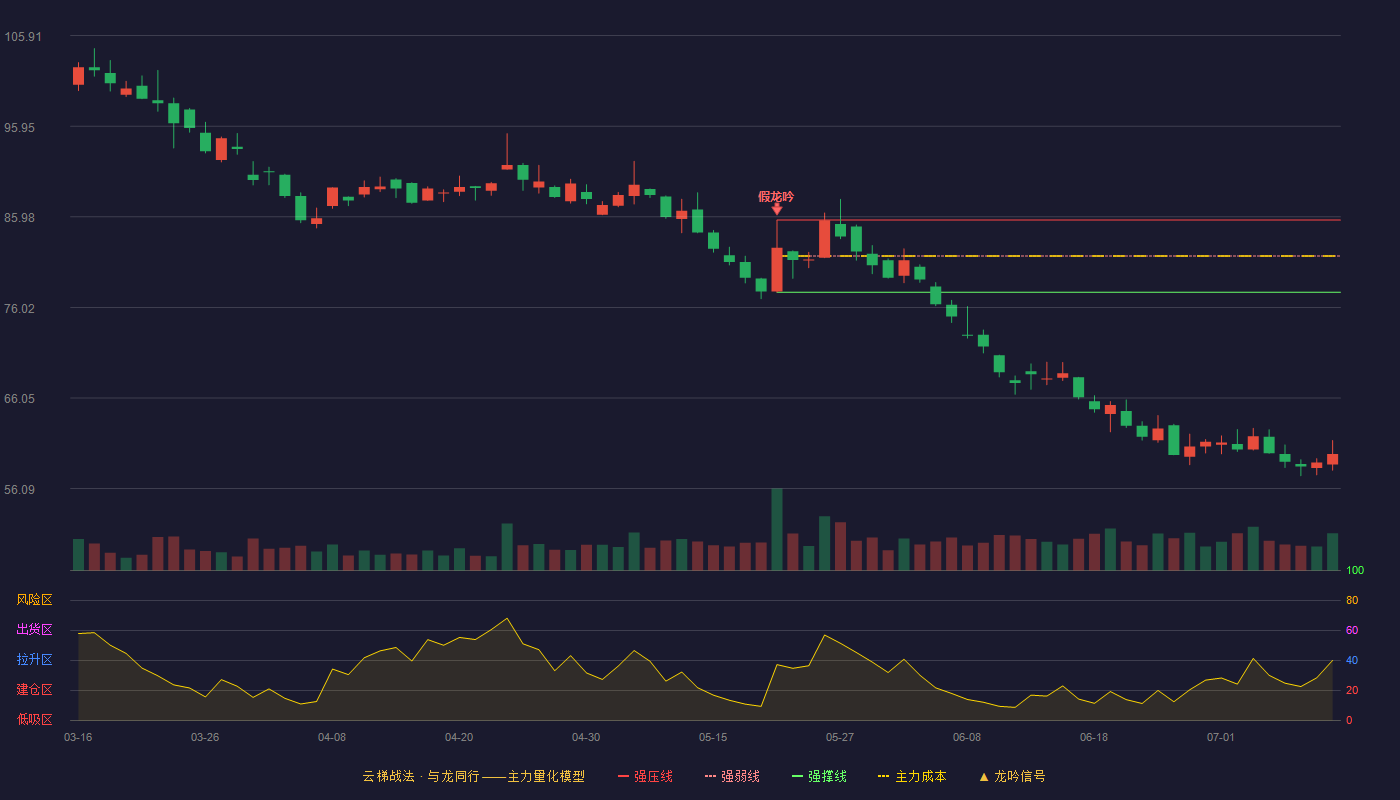Click the 07-01 date axis label
This screenshot has width=1400, height=800.
pos(1221,737)
